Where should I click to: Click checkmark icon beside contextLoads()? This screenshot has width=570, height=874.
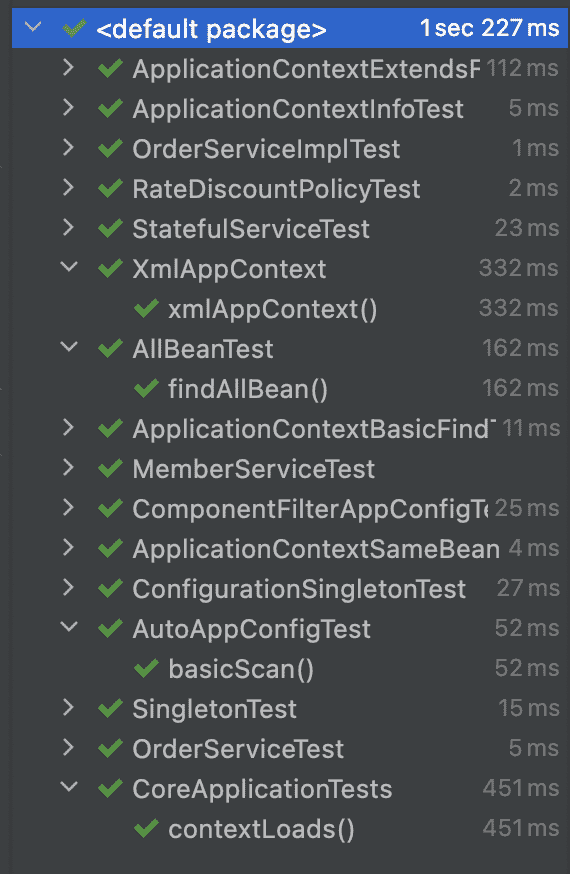tap(147, 829)
